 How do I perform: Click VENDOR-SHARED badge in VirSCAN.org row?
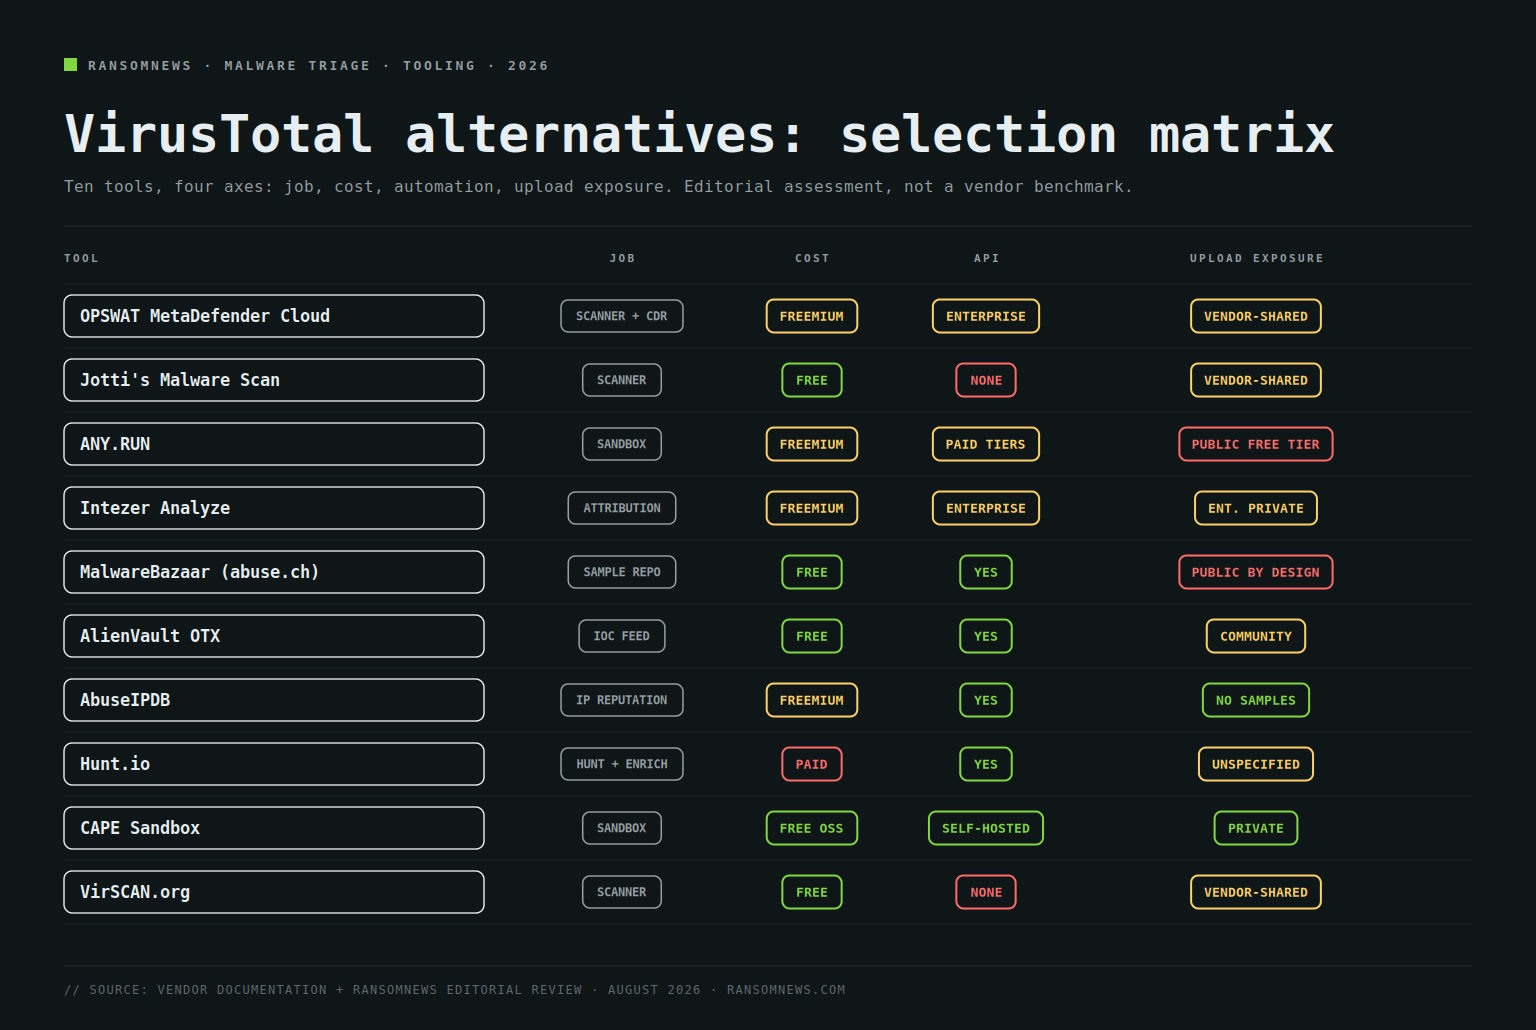[1256, 892]
